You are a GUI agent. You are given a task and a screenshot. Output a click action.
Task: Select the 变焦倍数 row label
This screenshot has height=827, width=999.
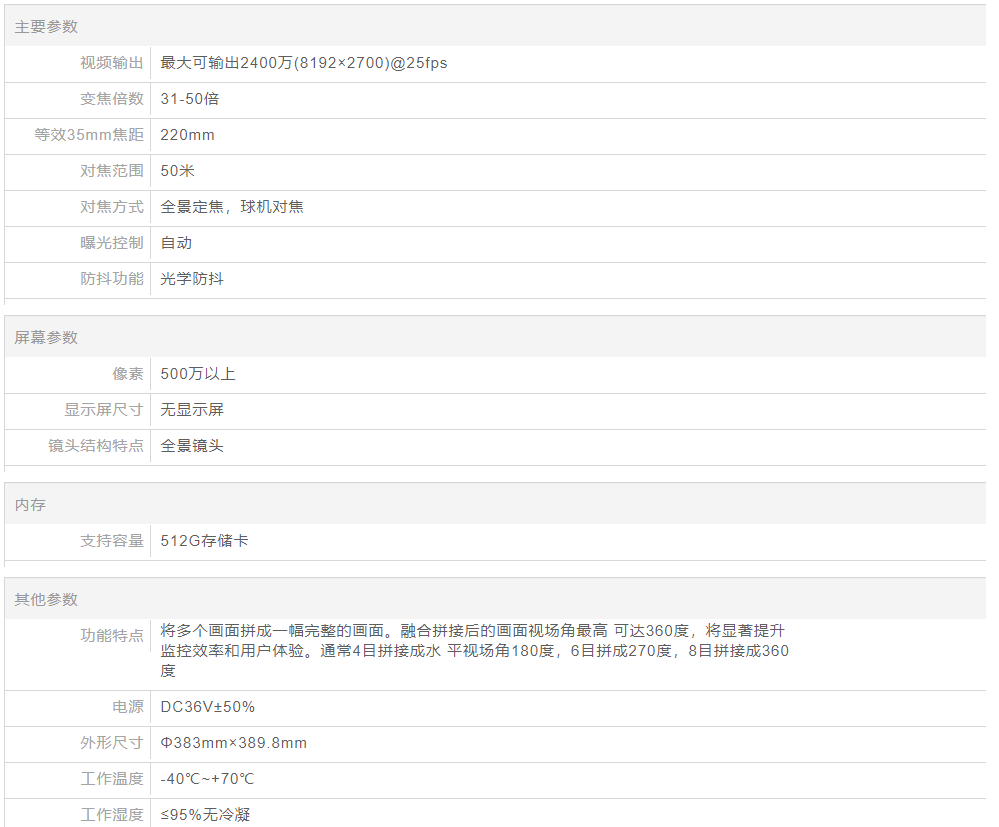[112, 99]
